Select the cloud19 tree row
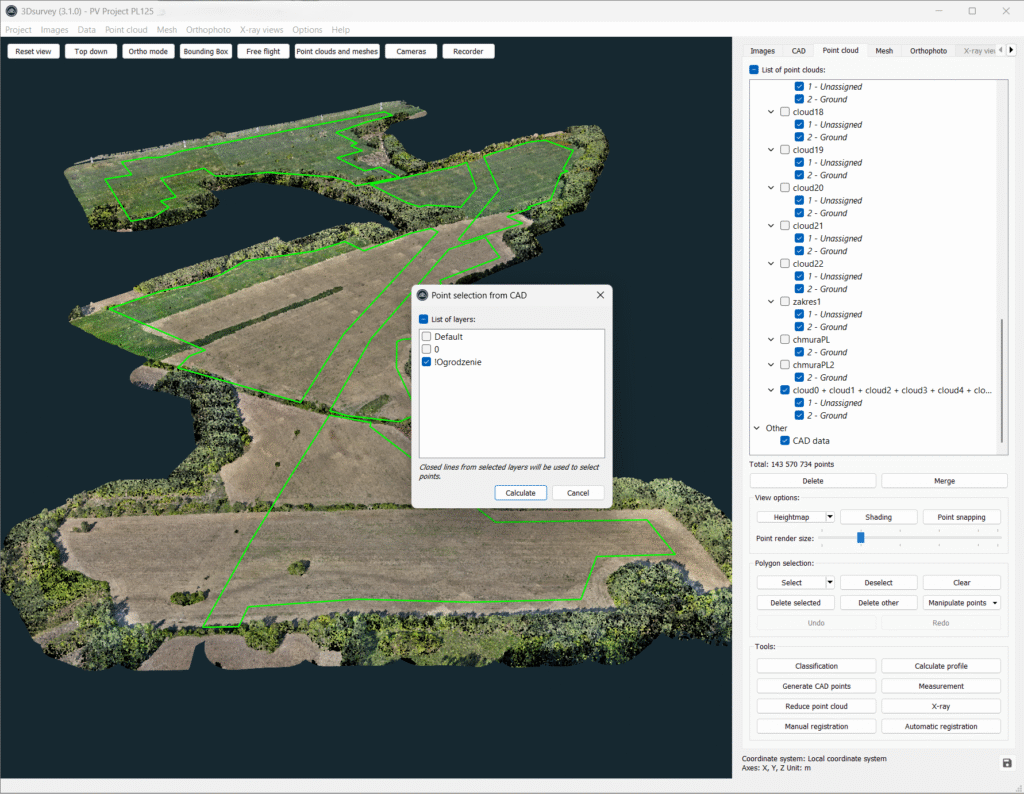 coord(808,150)
